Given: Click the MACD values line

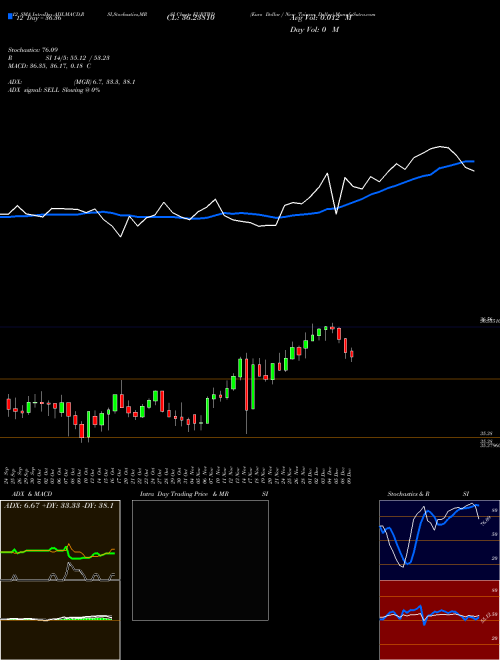Looking at the screenshot, I should click(49, 66).
